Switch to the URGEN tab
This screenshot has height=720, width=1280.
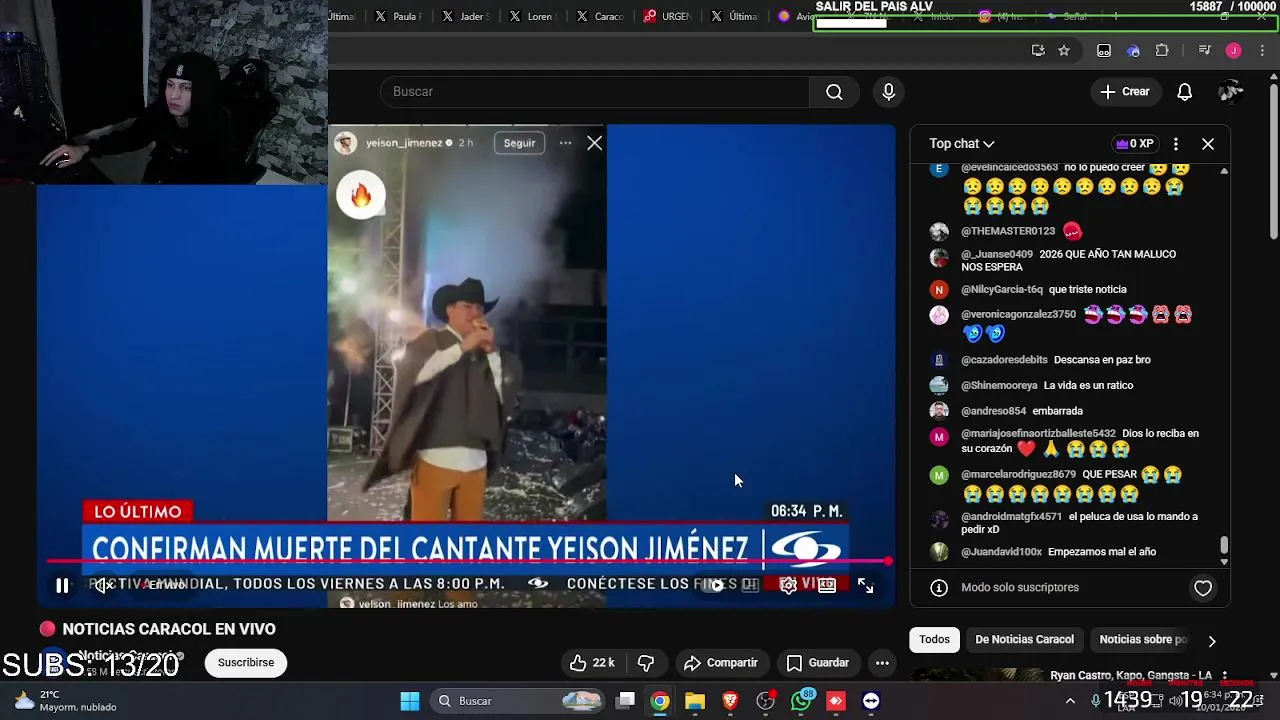click(667, 16)
